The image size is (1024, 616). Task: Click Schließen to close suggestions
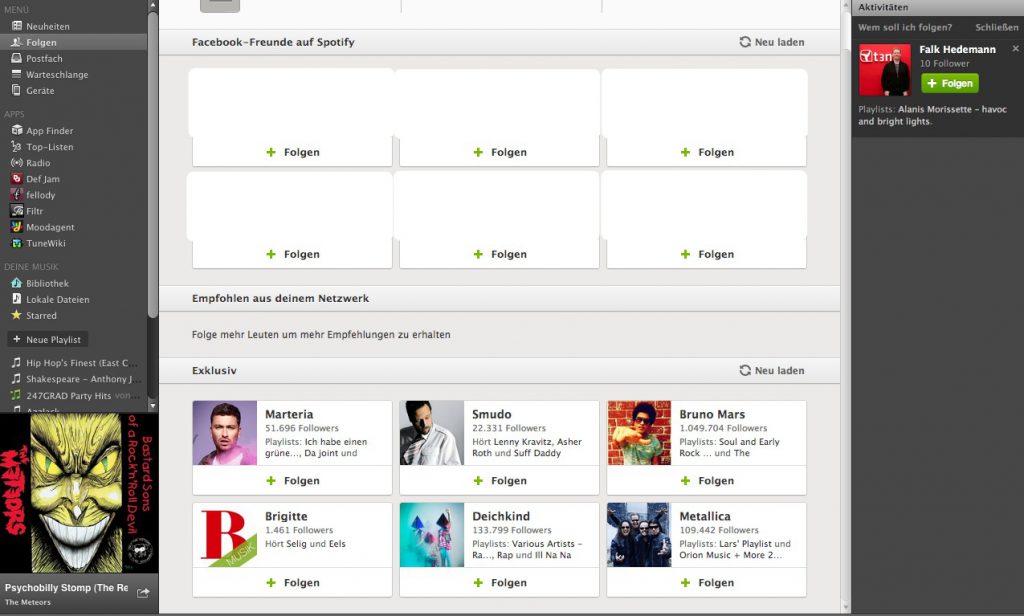click(996, 27)
